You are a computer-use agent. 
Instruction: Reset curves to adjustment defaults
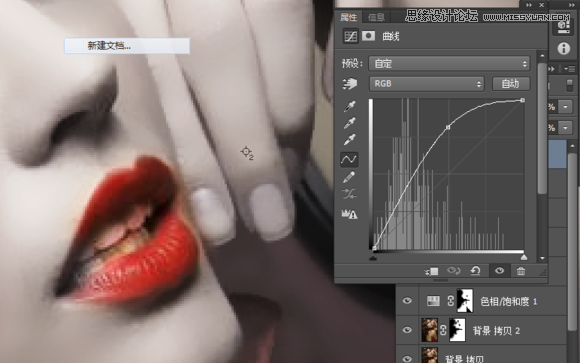tap(476, 271)
